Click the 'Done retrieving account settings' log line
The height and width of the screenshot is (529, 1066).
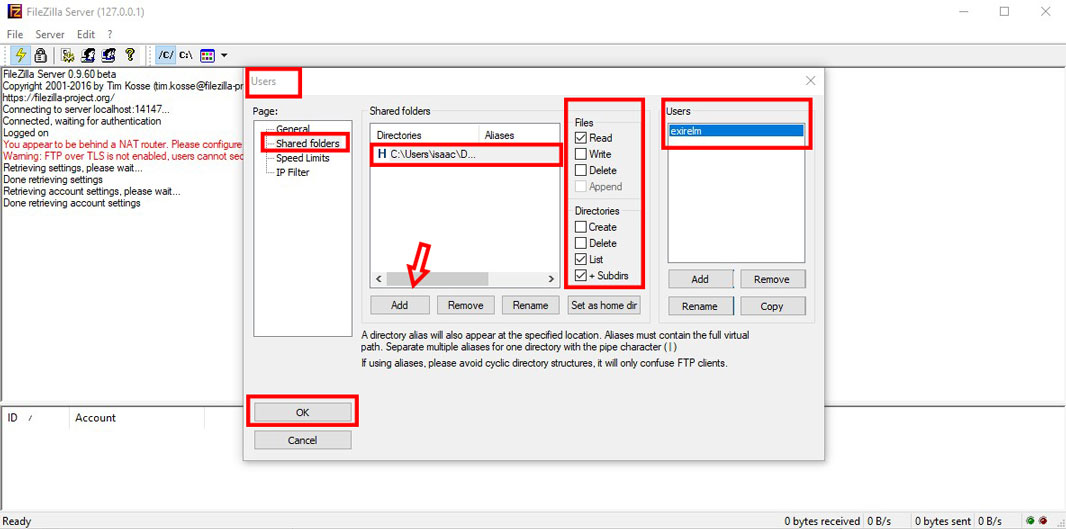pos(71,203)
